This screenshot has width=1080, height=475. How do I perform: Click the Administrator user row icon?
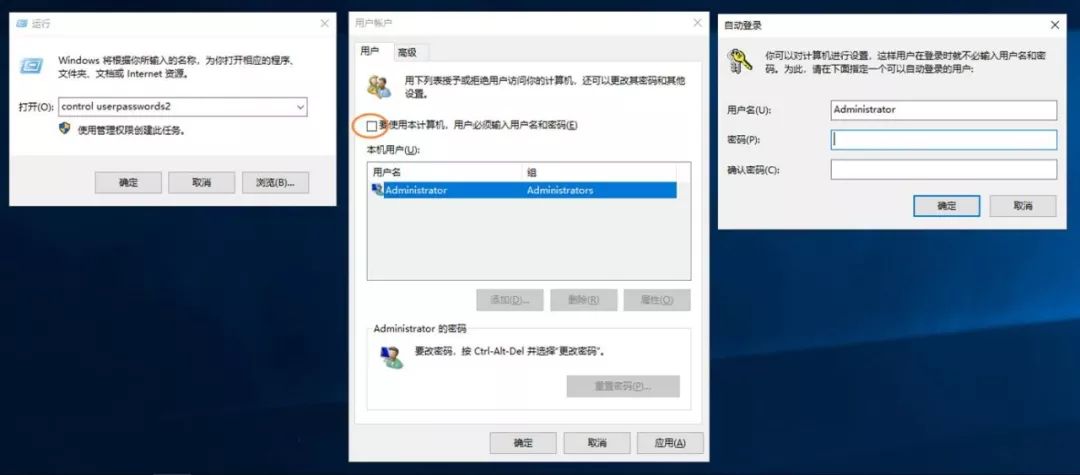tap(377, 190)
